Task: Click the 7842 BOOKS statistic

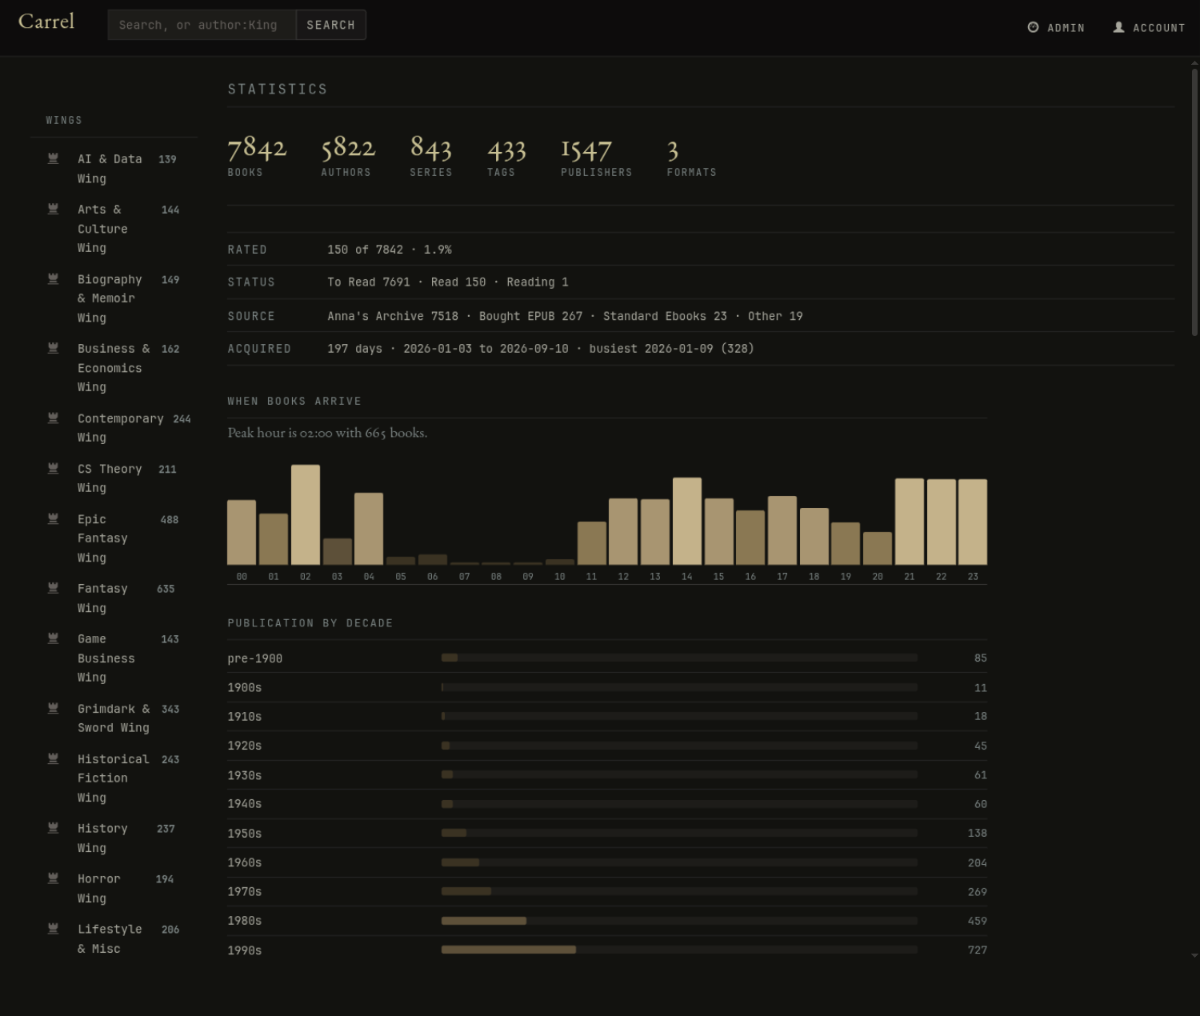Action: coord(257,156)
